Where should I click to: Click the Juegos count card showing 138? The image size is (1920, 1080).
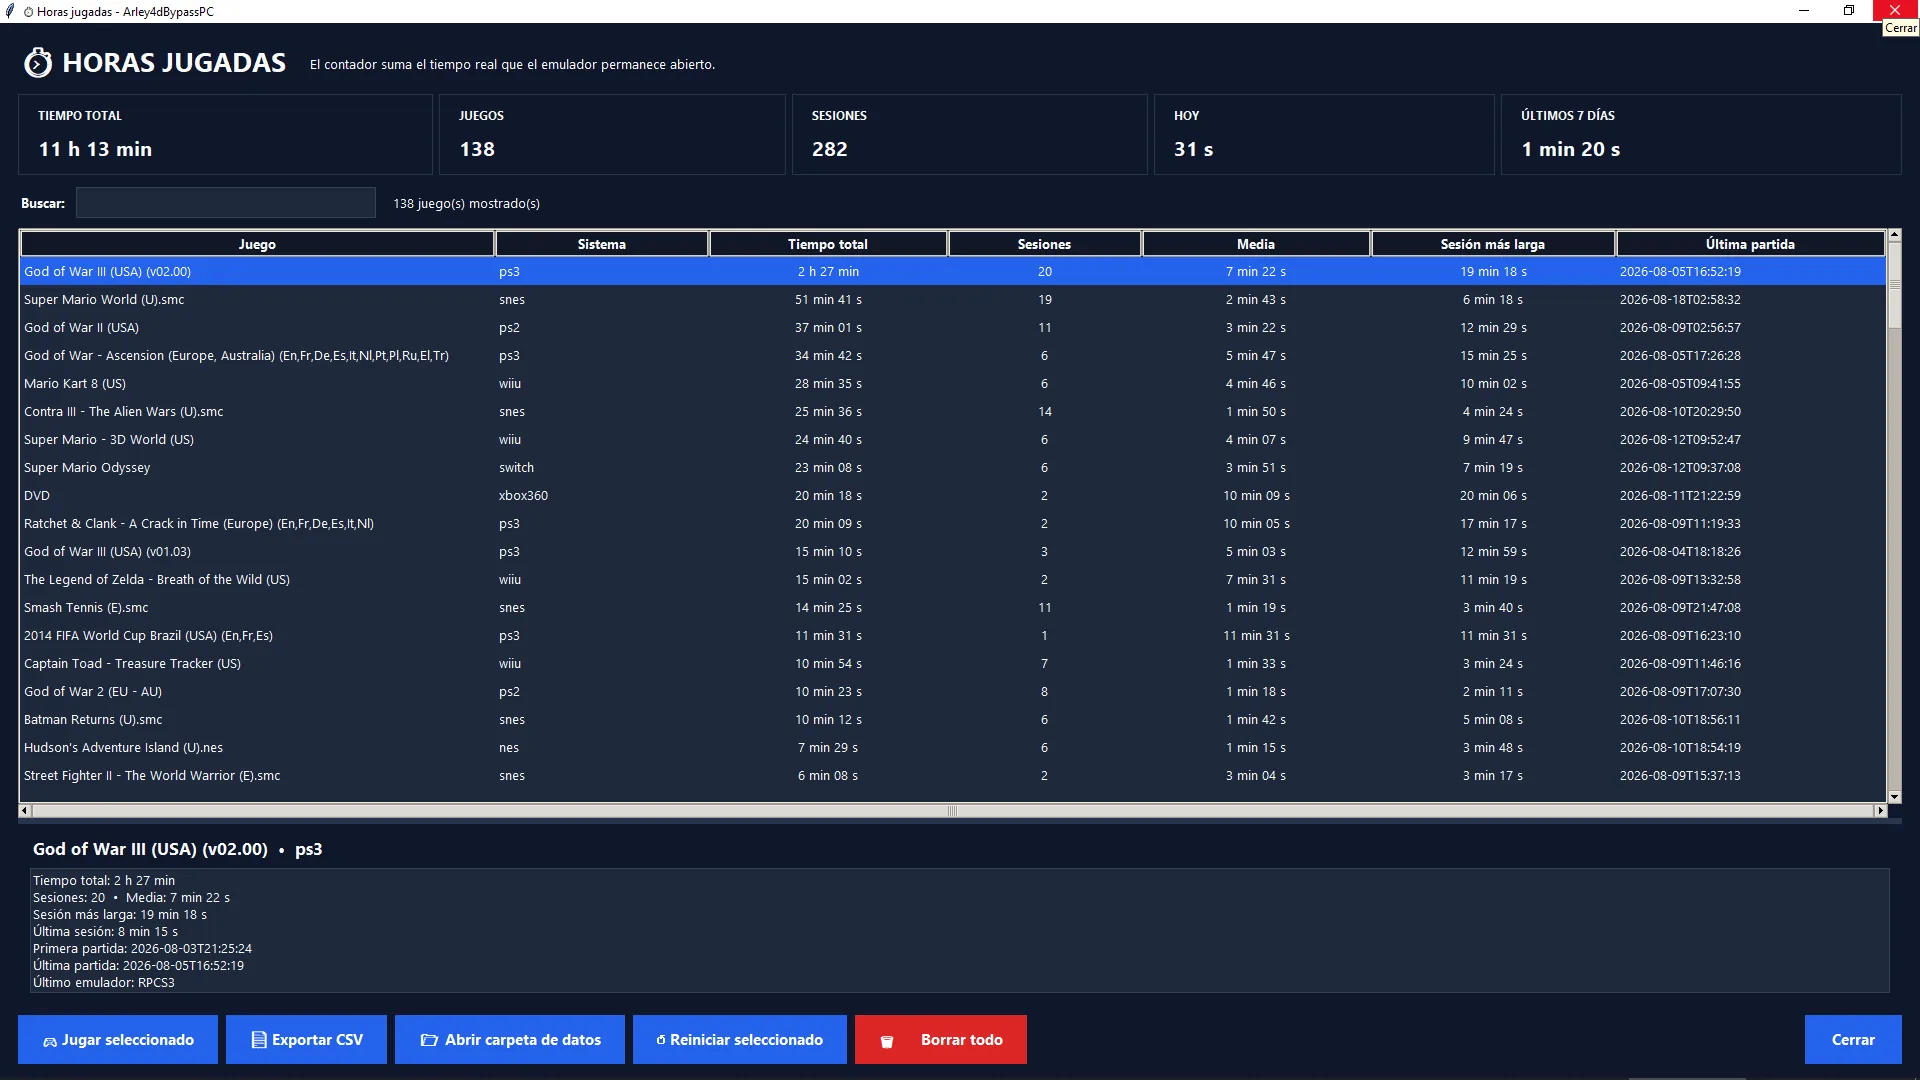[612, 135]
